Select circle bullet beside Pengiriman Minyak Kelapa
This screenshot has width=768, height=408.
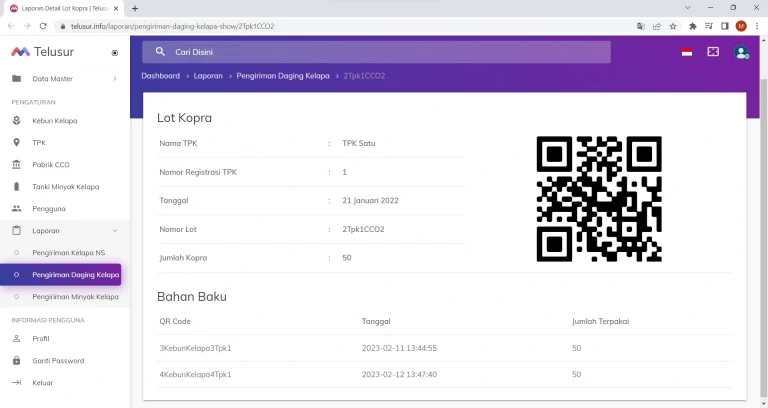pyautogui.click(x=16, y=297)
